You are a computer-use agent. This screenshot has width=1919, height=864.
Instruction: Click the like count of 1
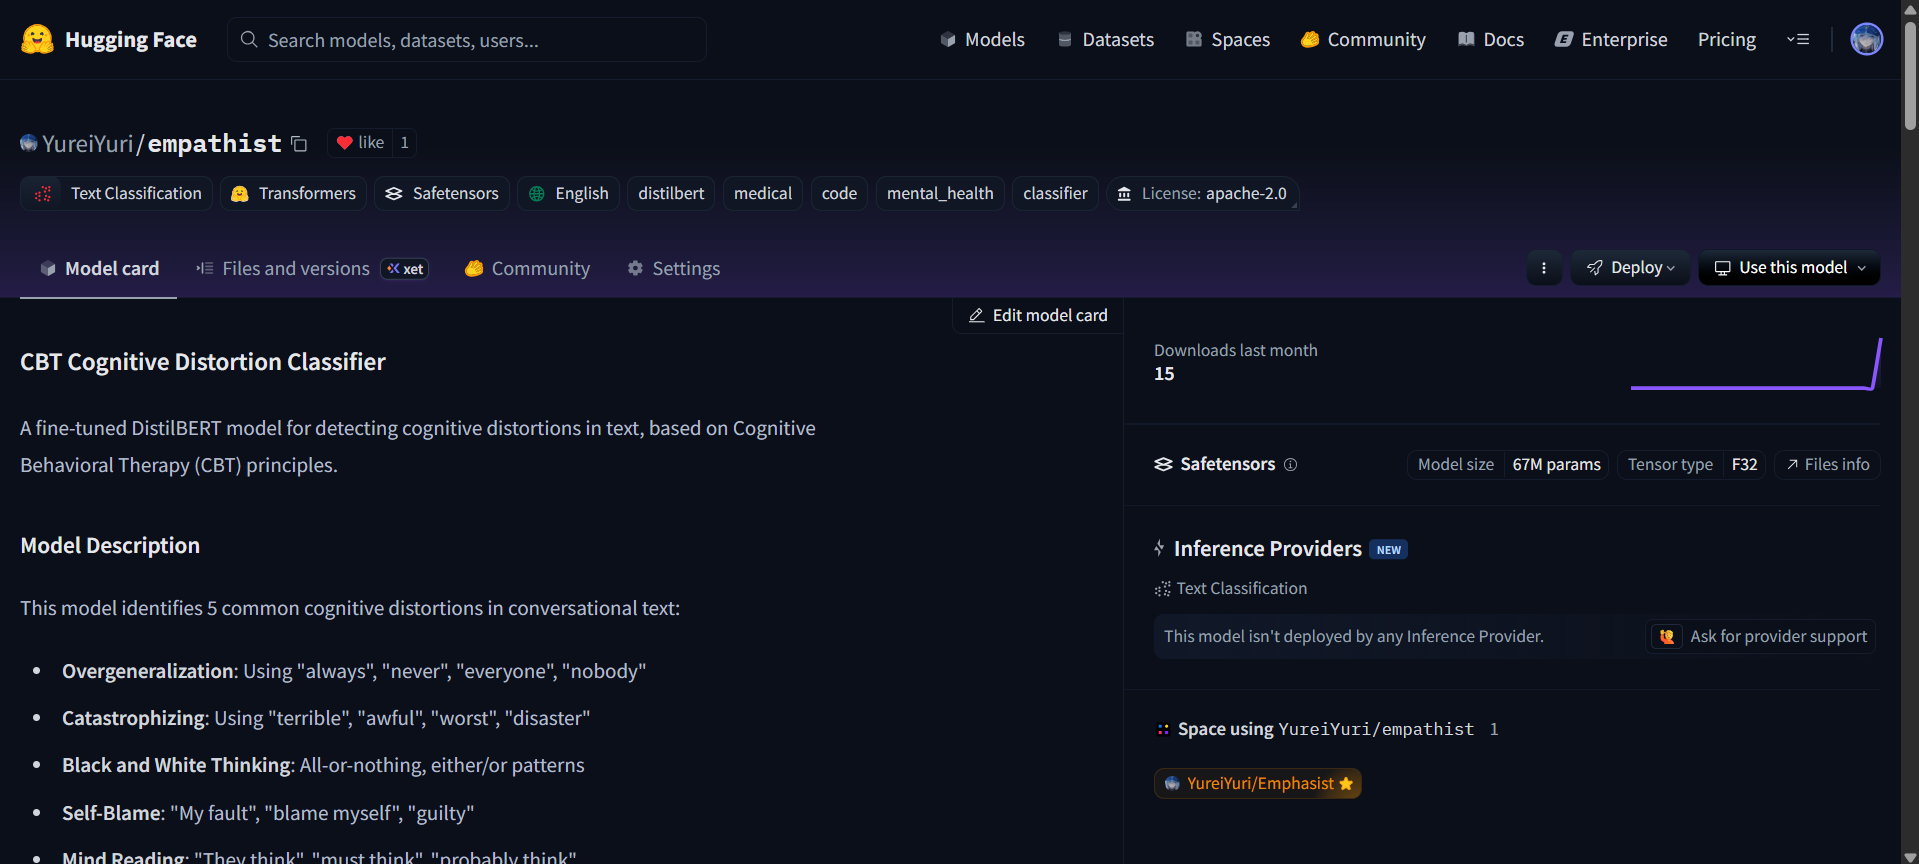pos(404,143)
